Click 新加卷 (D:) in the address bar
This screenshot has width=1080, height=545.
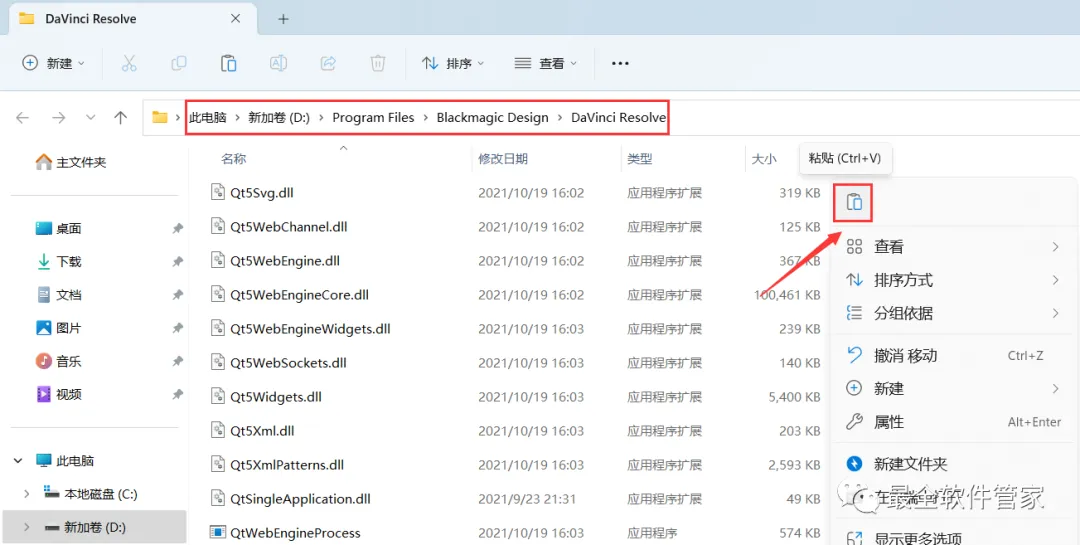[279, 118]
